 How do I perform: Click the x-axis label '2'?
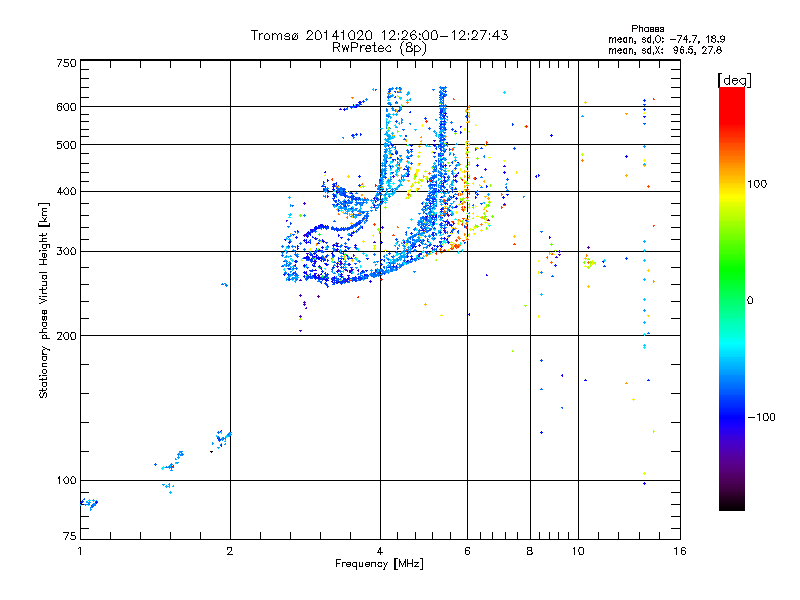(230, 551)
